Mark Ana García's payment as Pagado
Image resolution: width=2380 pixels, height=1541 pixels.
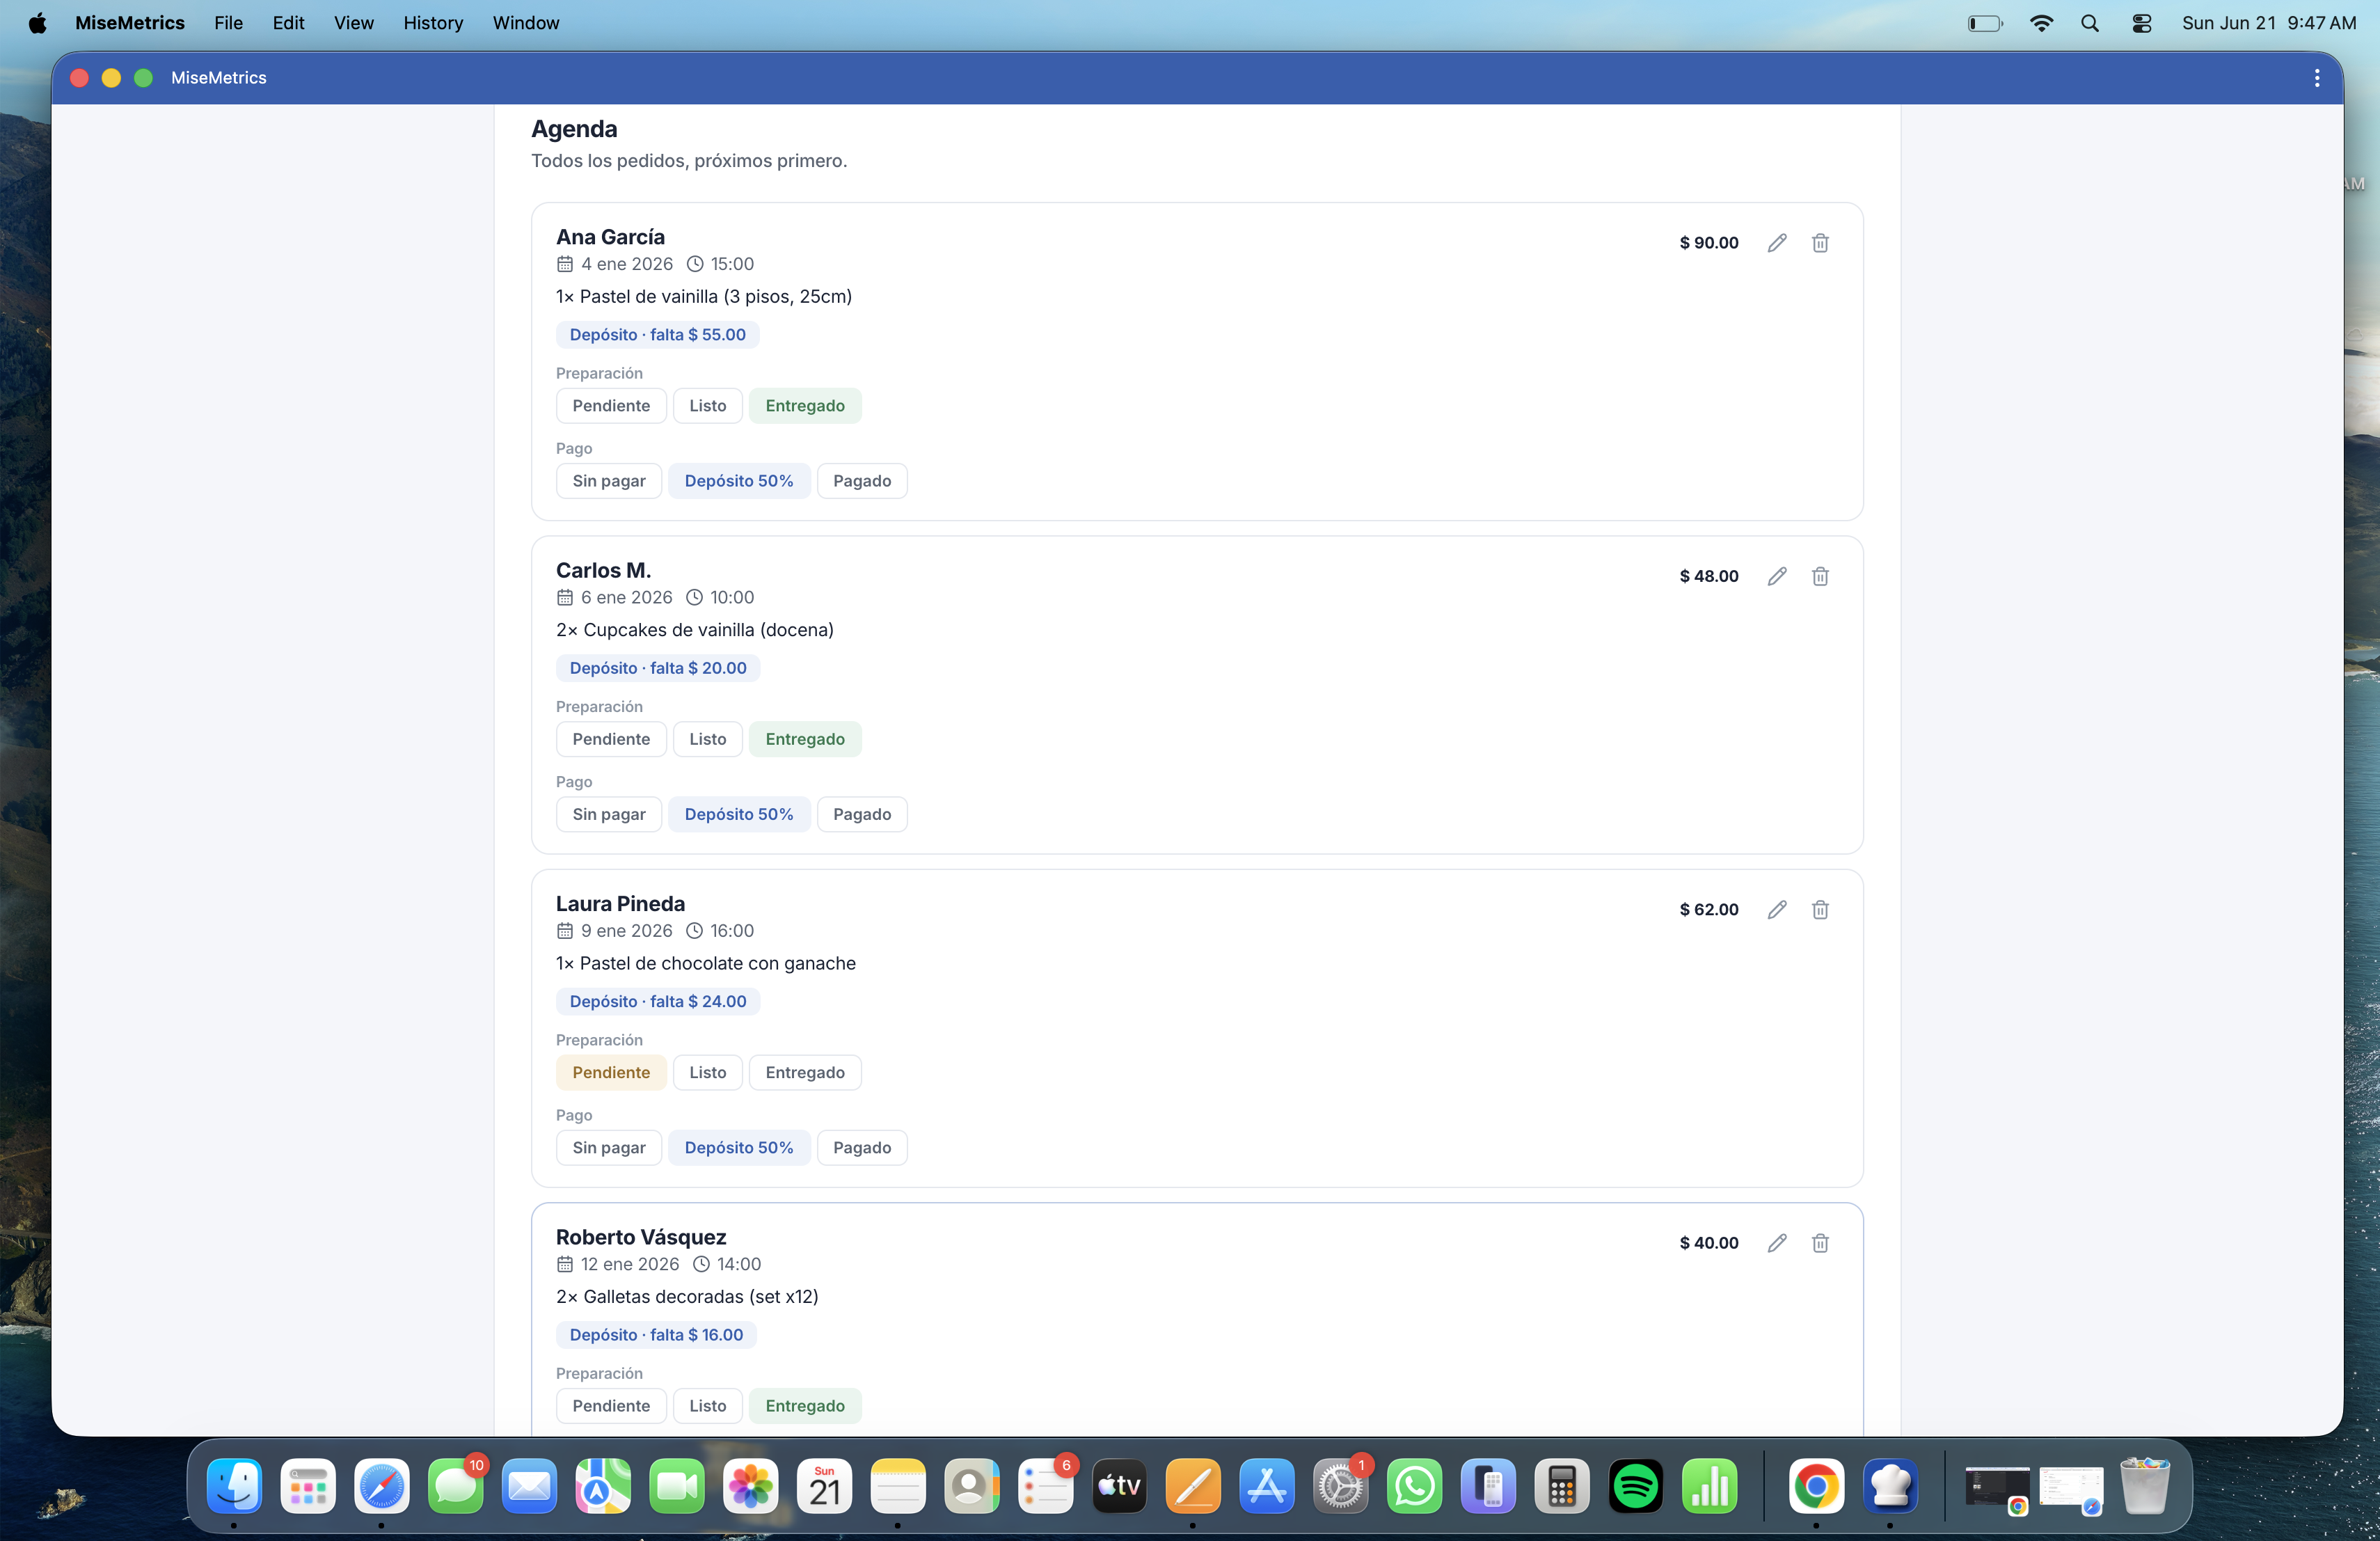[x=861, y=481]
